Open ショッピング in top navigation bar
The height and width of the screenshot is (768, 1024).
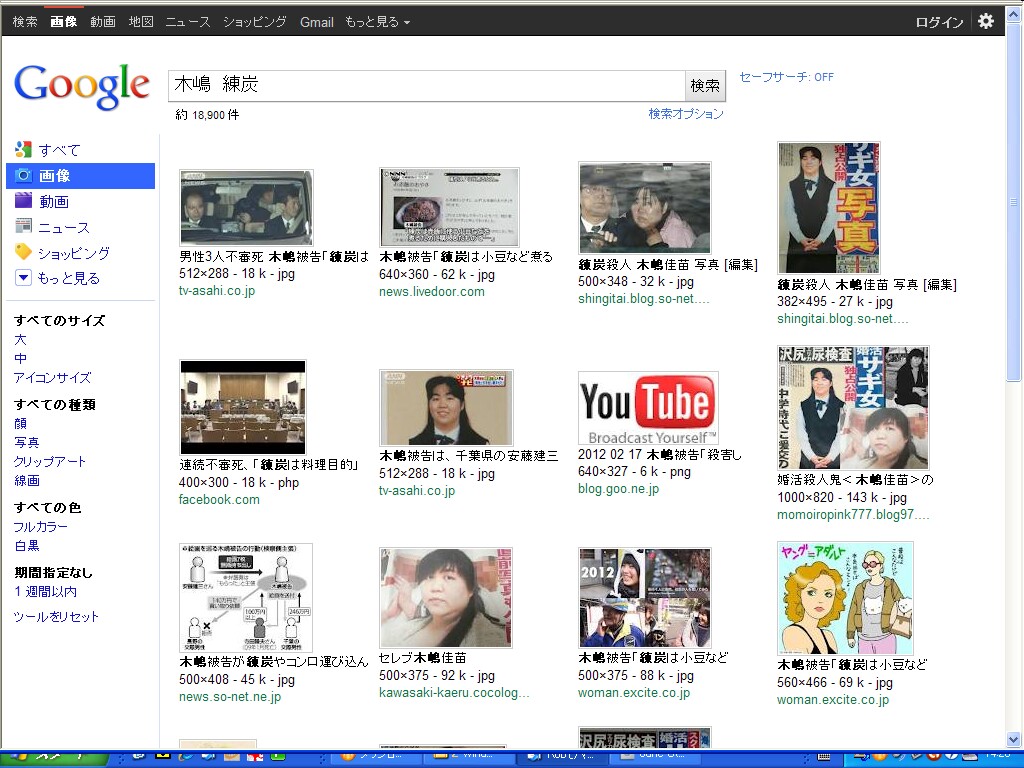point(255,22)
